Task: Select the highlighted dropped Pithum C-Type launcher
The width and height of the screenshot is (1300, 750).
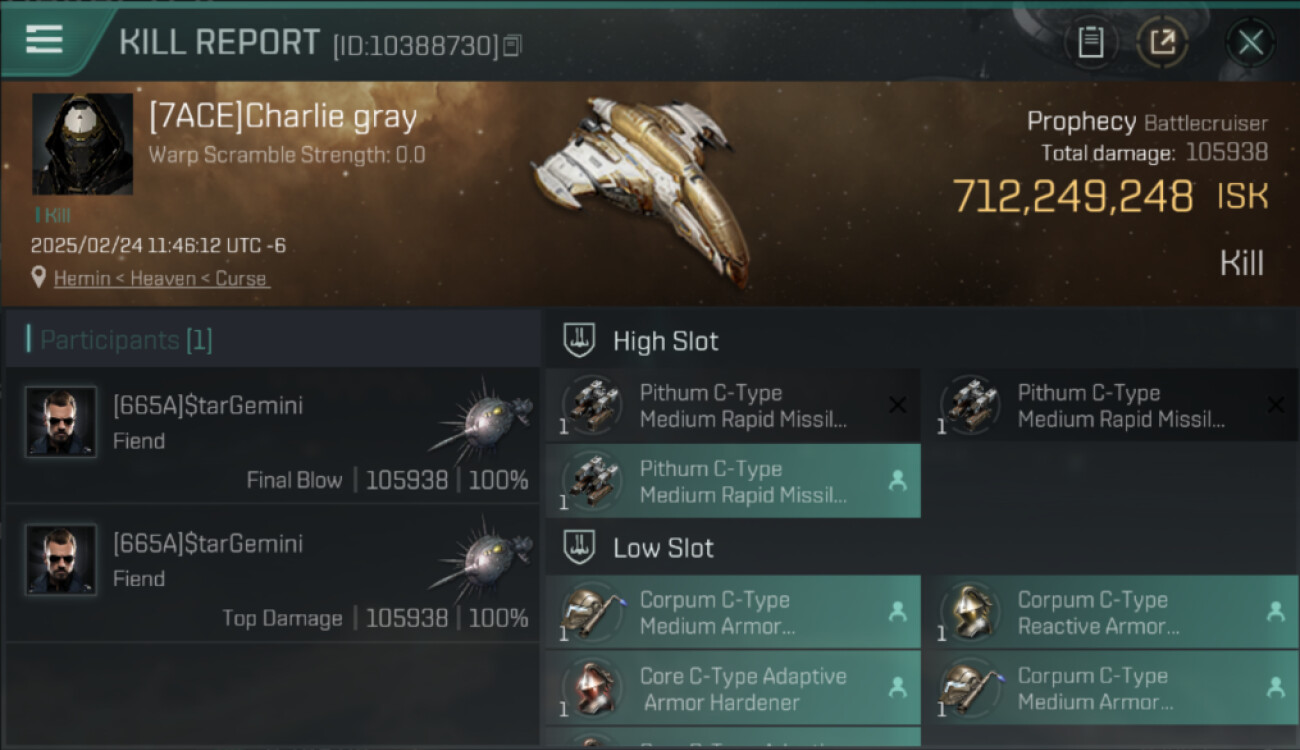Action: coord(732,481)
